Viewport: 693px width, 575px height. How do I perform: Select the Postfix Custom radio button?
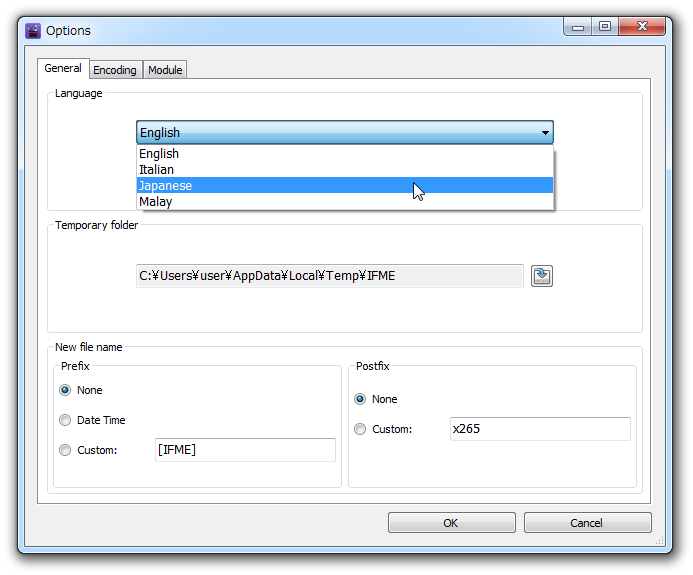click(360, 429)
